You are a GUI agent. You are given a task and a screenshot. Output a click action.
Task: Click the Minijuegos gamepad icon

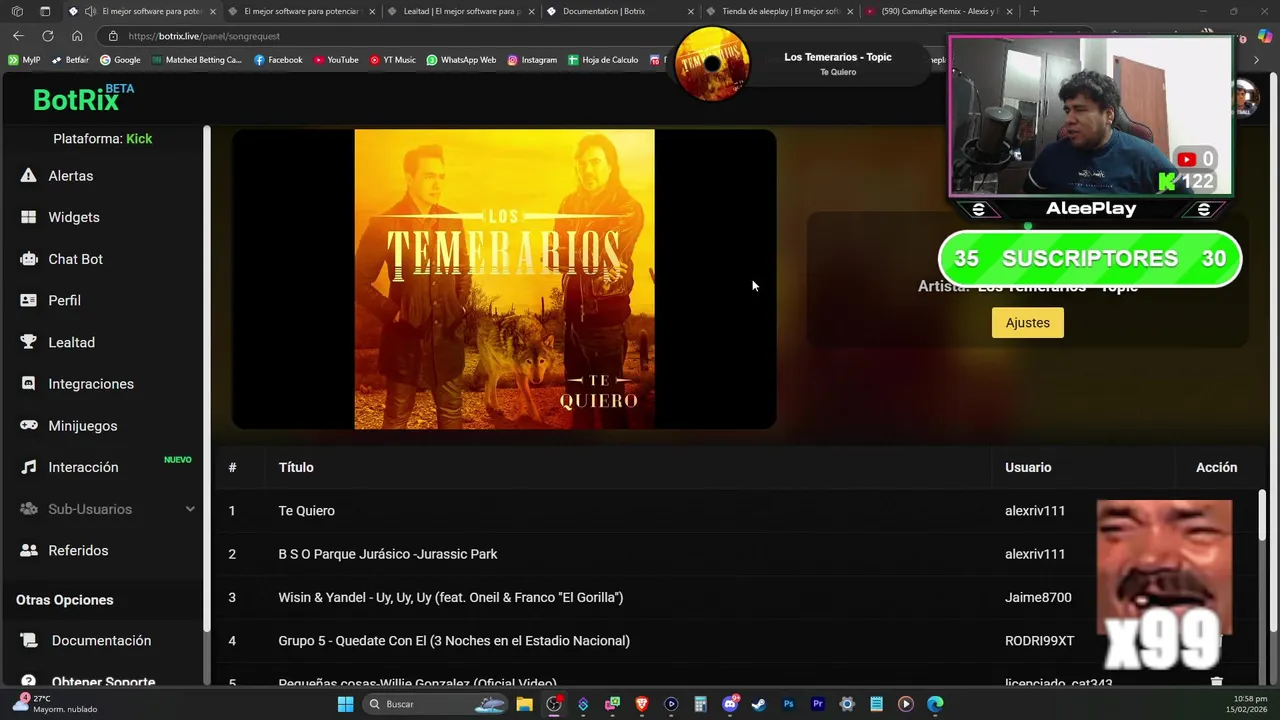coord(28,426)
